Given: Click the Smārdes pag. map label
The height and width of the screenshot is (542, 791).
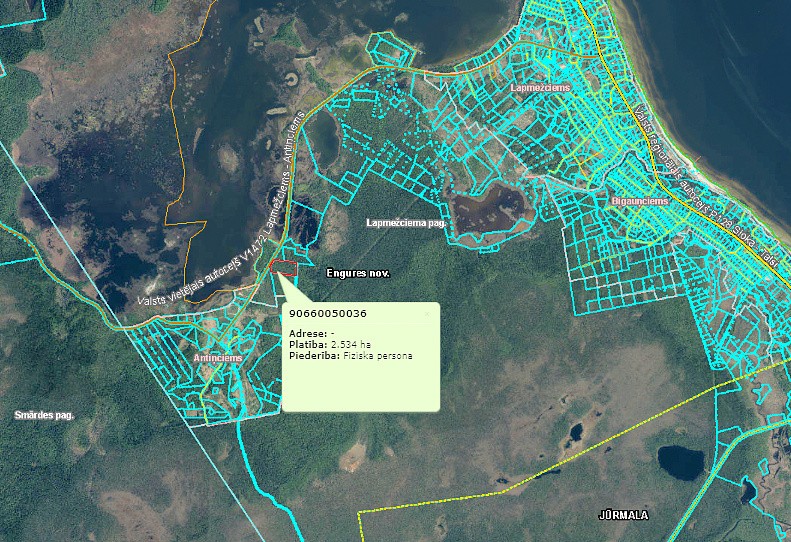Looking at the screenshot, I should pos(44,414).
